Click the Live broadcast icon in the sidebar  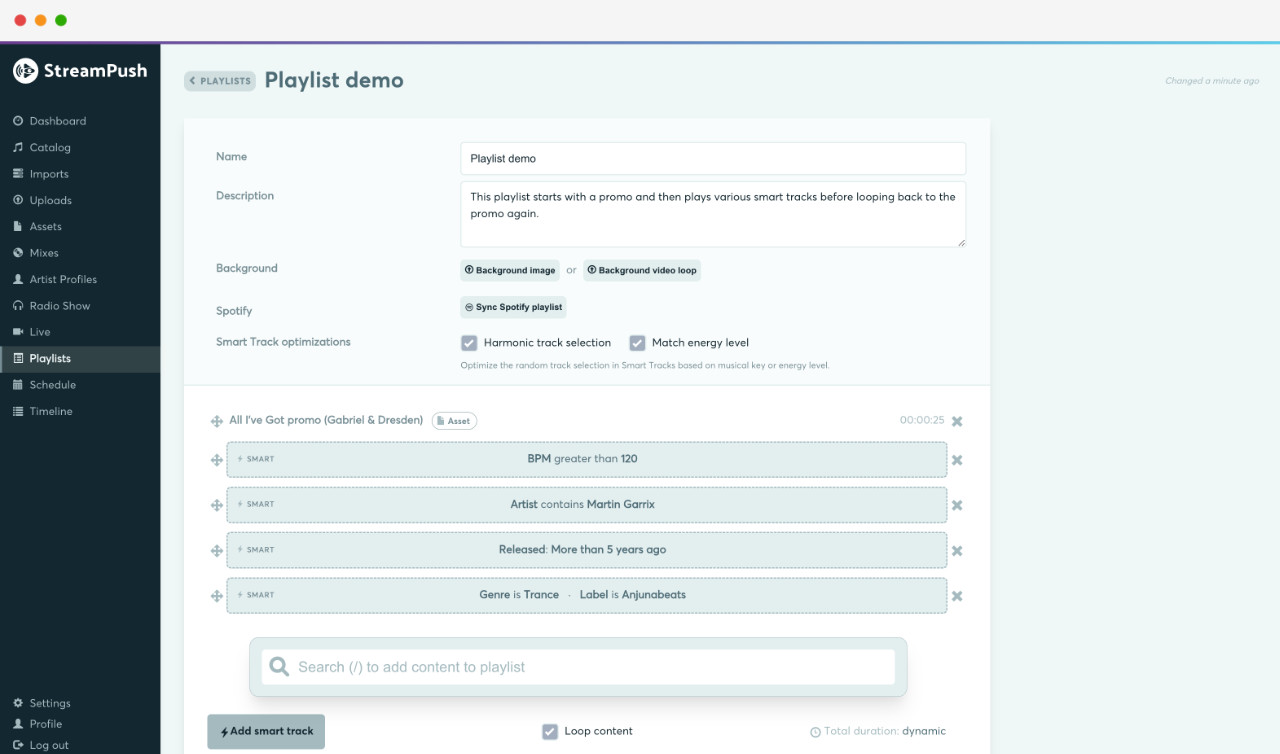[x=20, y=331]
